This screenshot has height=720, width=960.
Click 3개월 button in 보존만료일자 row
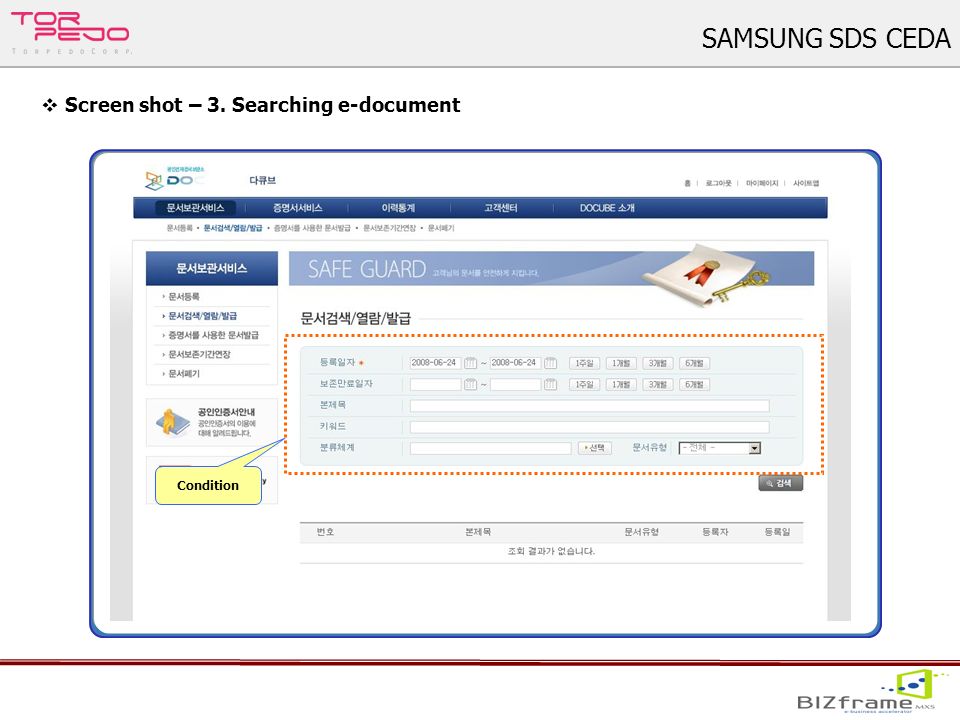[658, 384]
